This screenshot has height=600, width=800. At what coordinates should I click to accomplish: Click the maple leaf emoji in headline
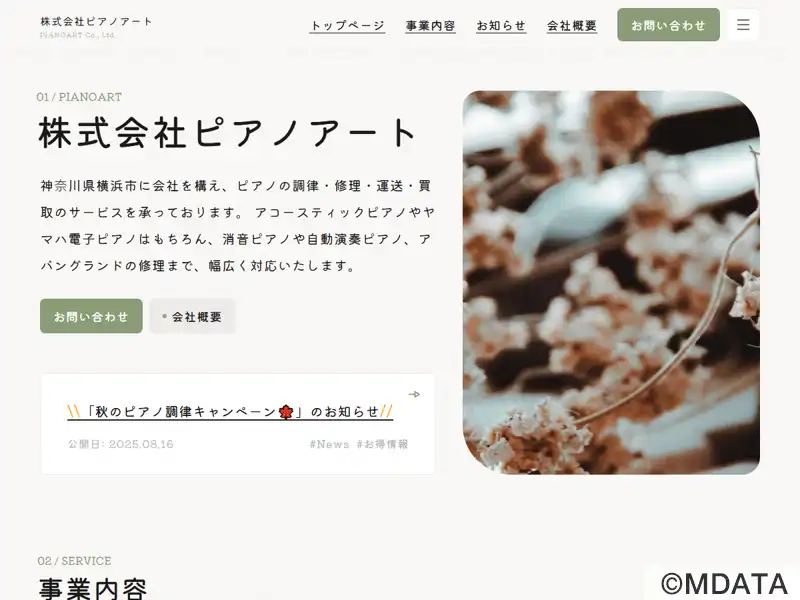coord(286,412)
